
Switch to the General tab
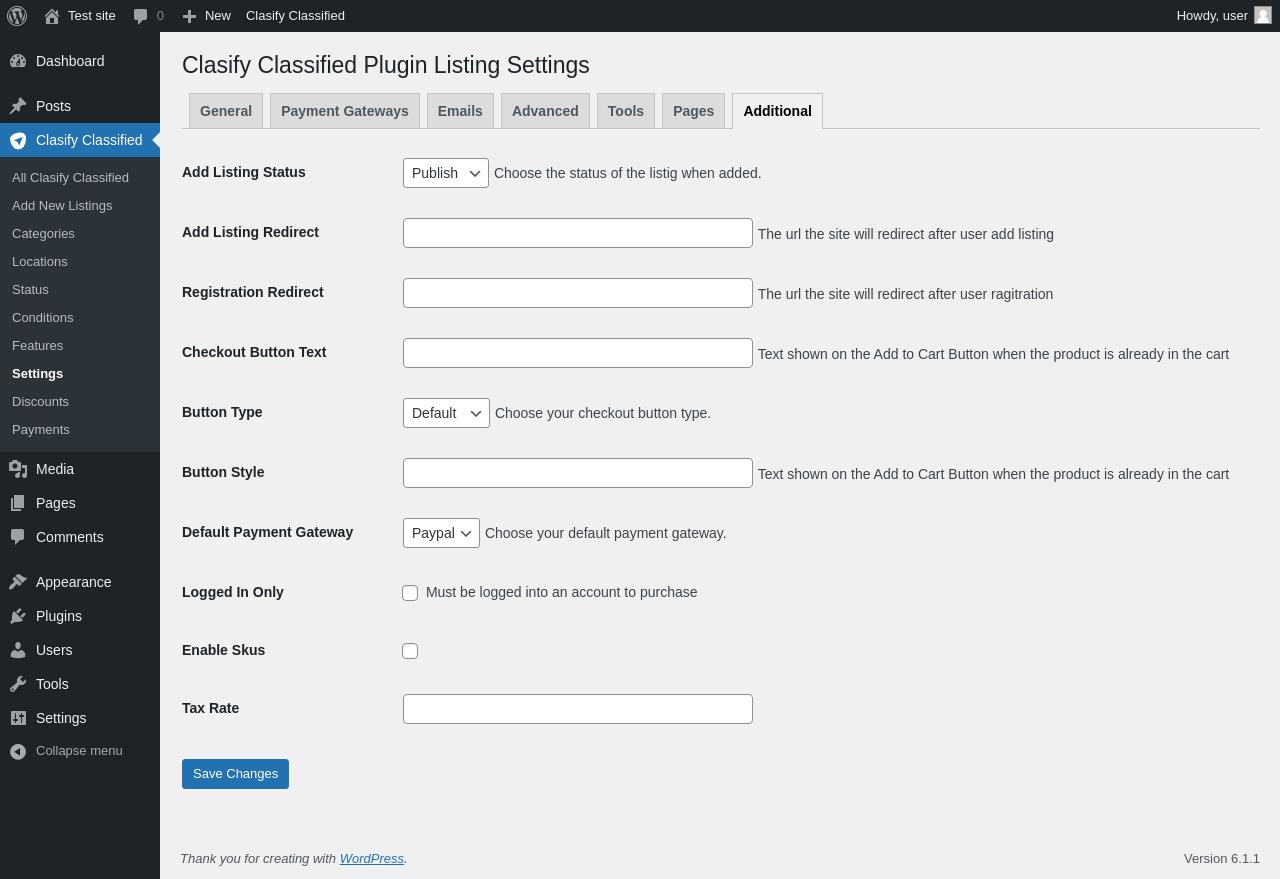coord(226,111)
